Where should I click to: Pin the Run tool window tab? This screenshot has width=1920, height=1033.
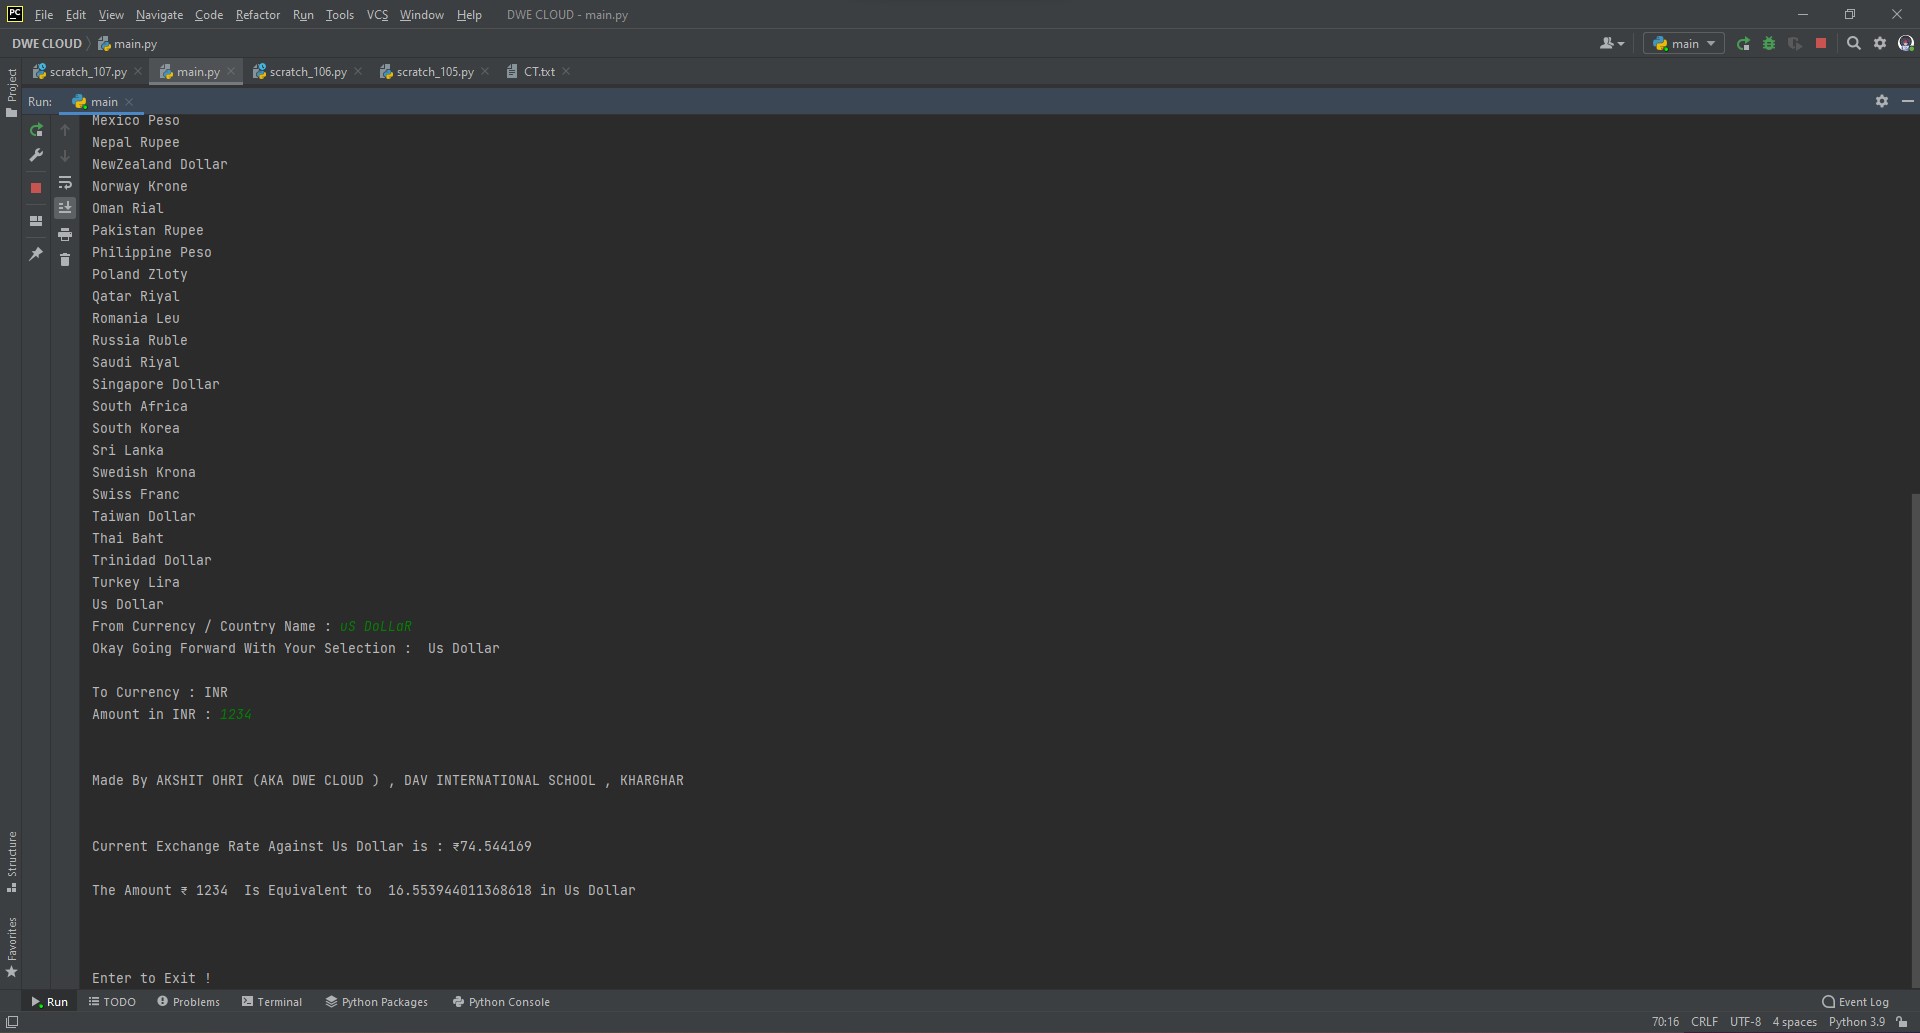pyautogui.click(x=36, y=255)
